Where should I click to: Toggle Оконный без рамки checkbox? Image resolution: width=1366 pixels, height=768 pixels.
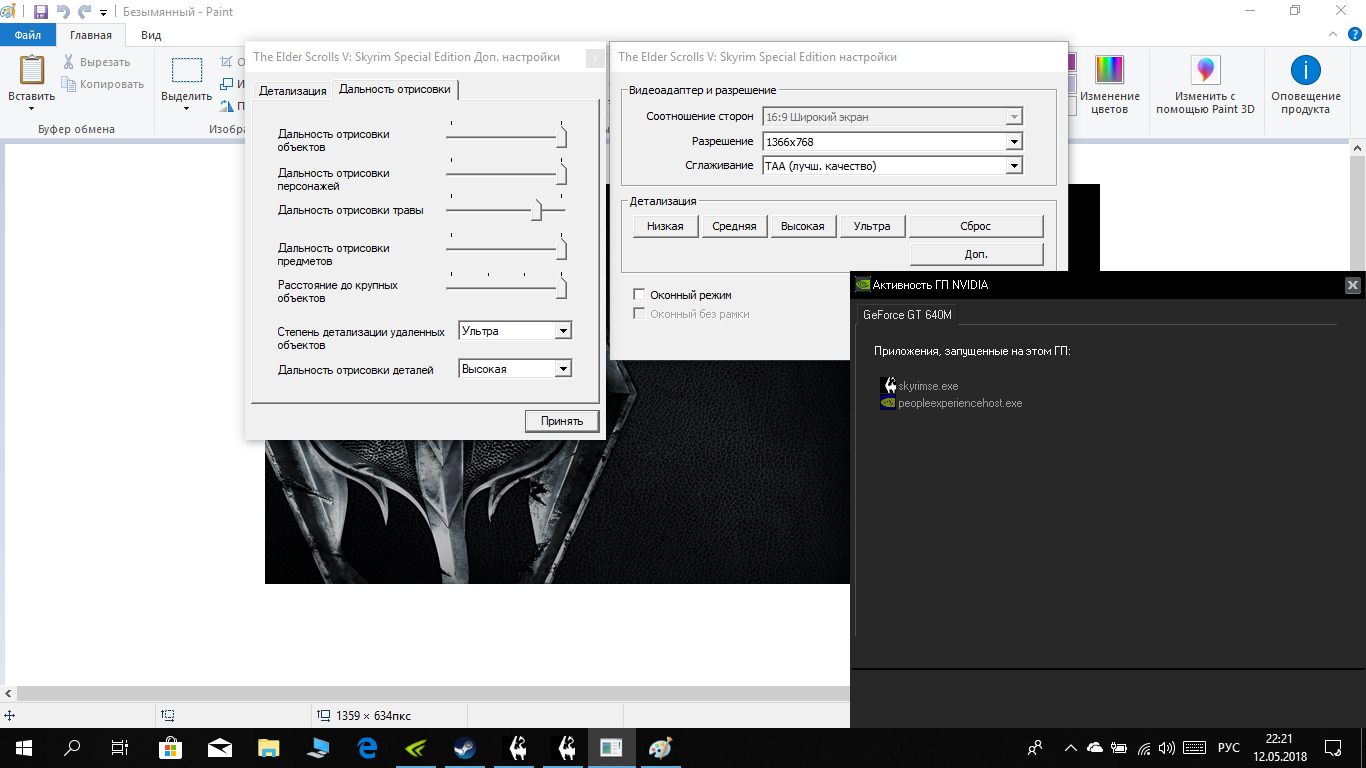(x=640, y=314)
